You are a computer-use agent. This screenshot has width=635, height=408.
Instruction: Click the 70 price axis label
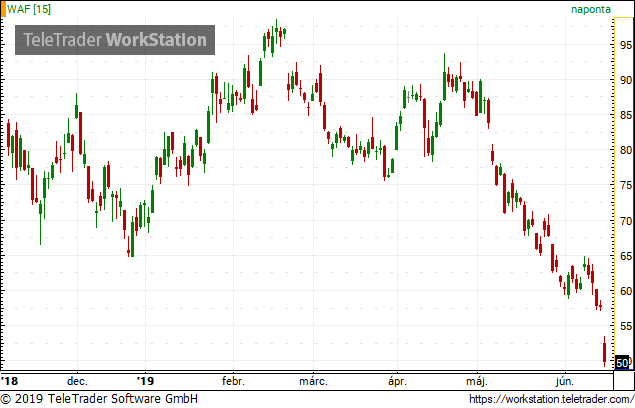[626, 221]
